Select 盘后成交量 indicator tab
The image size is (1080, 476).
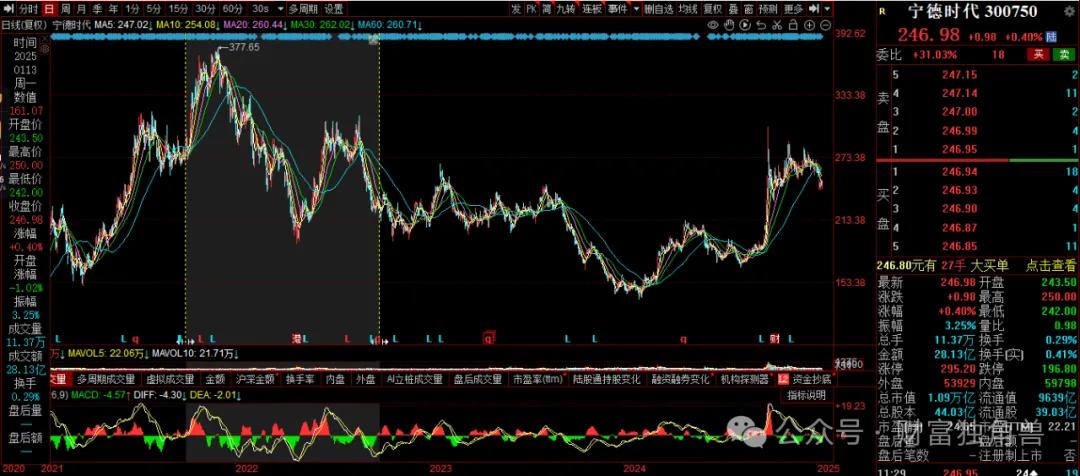478,380
